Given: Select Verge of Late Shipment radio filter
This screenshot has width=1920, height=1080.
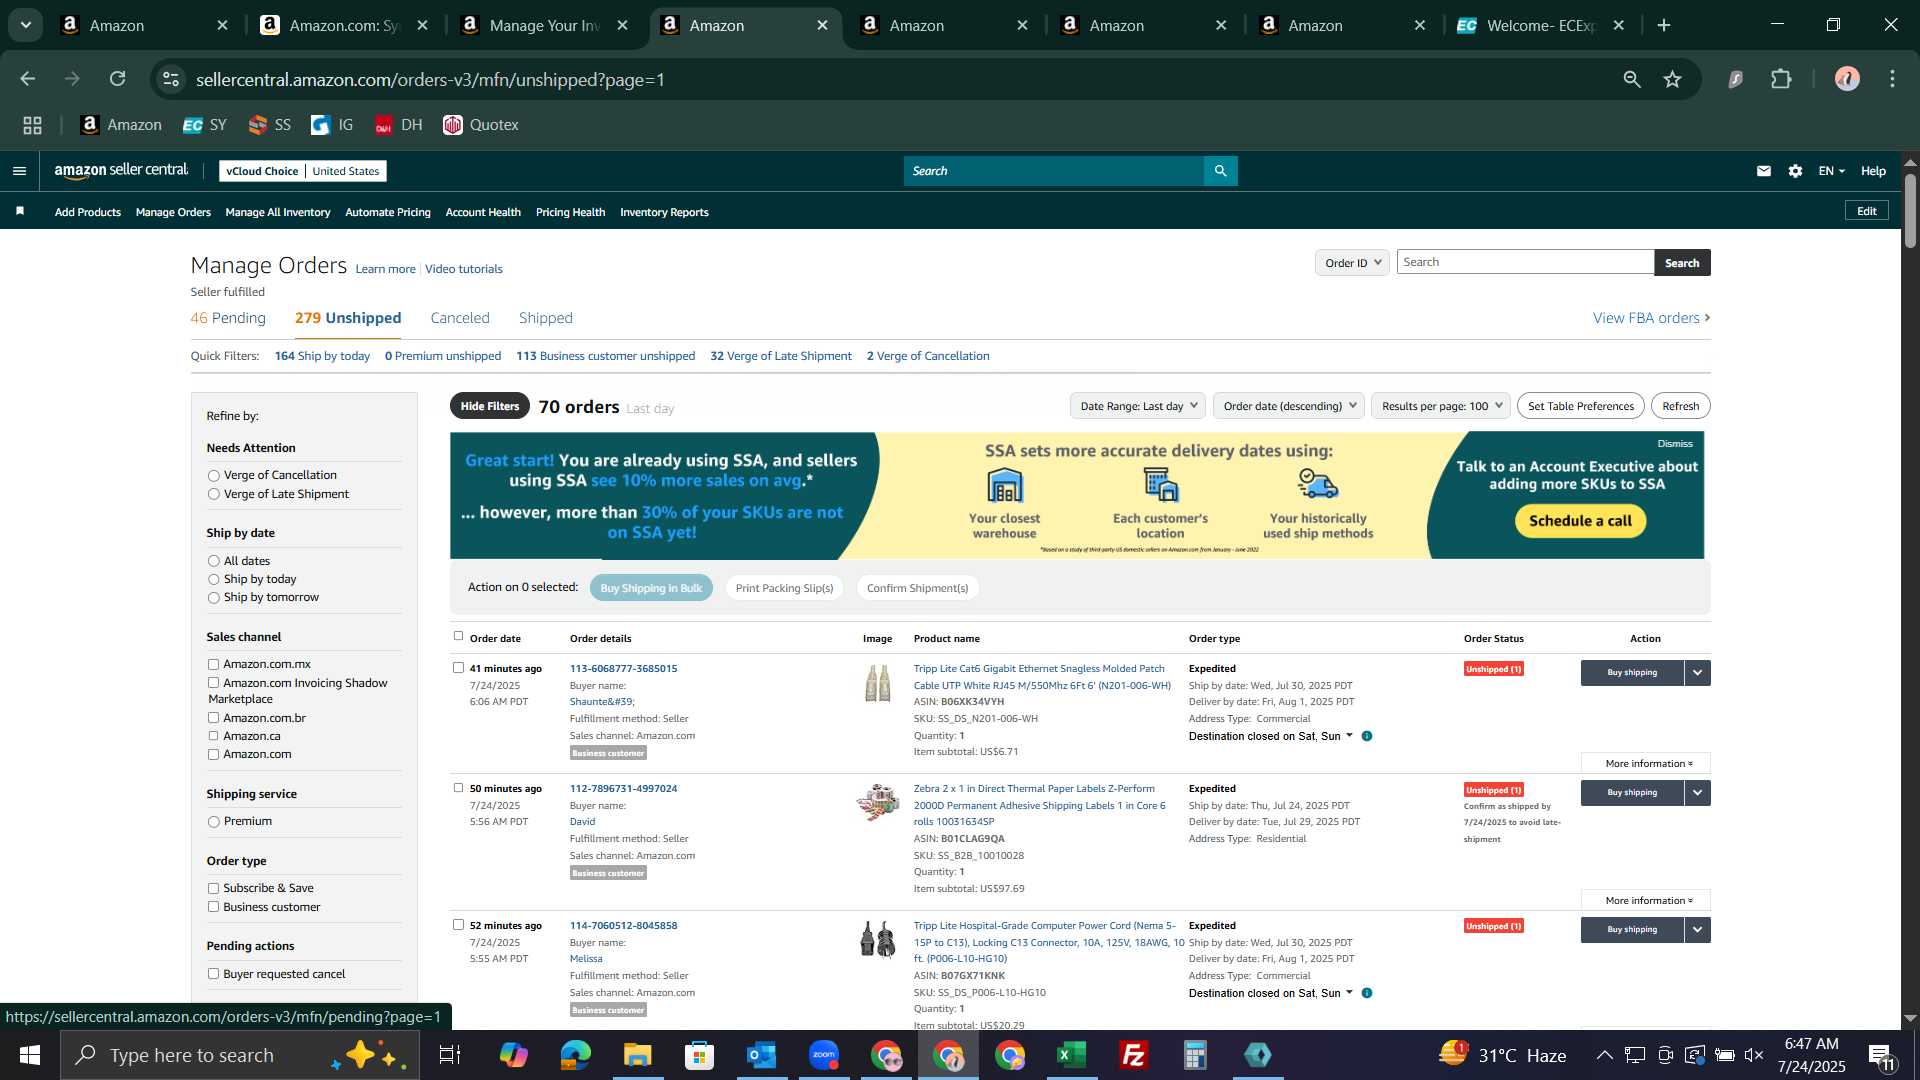Looking at the screenshot, I should tap(213, 494).
